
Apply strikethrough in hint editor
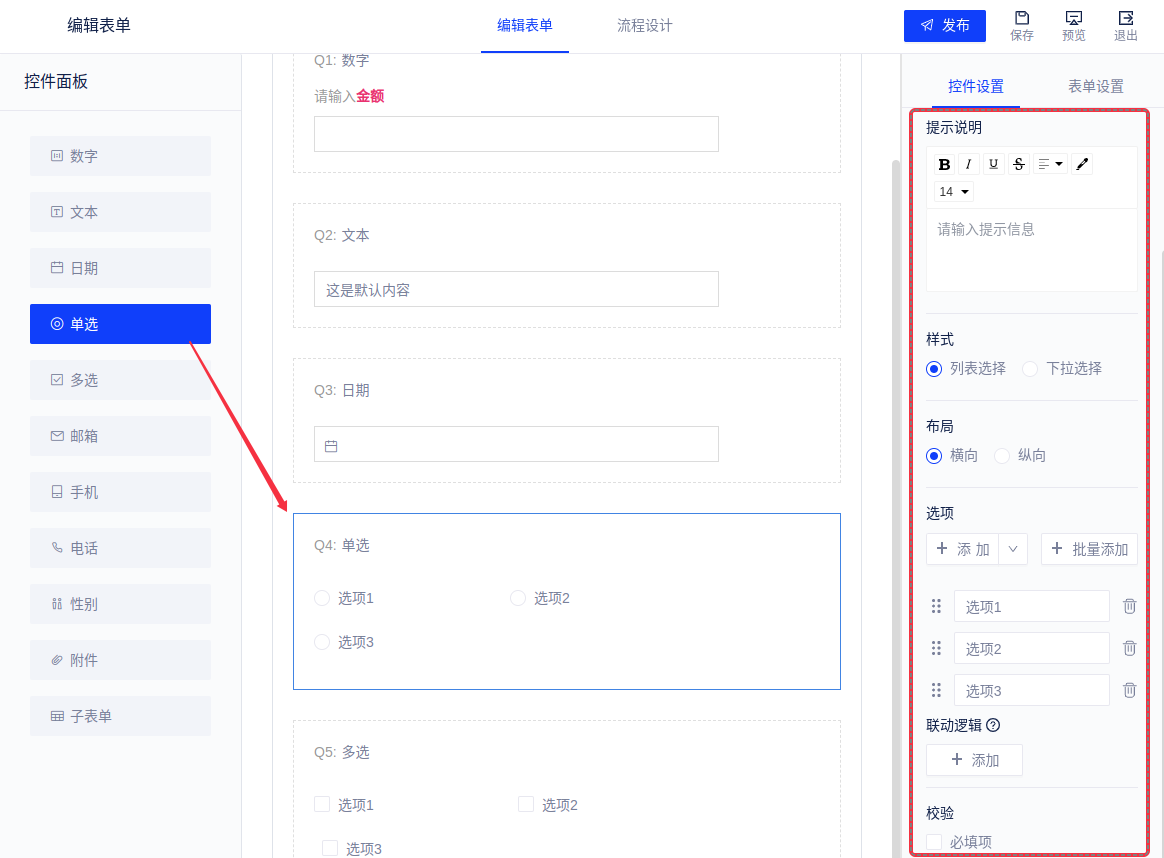[1018, 164]
